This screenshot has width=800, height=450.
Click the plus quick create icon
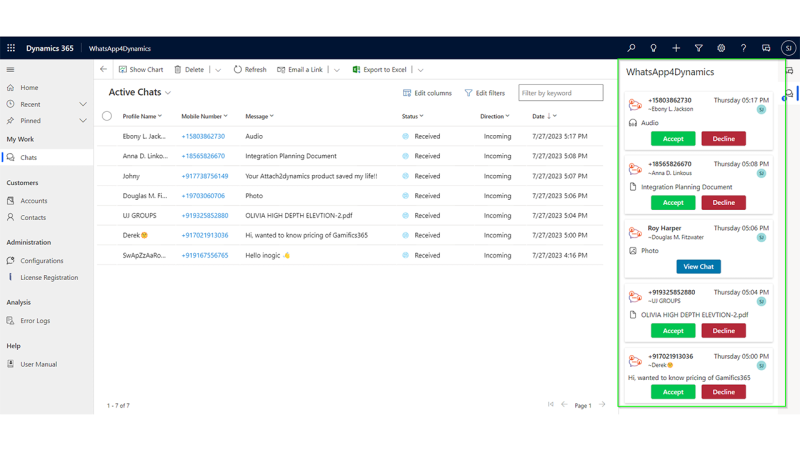[676, 48]
